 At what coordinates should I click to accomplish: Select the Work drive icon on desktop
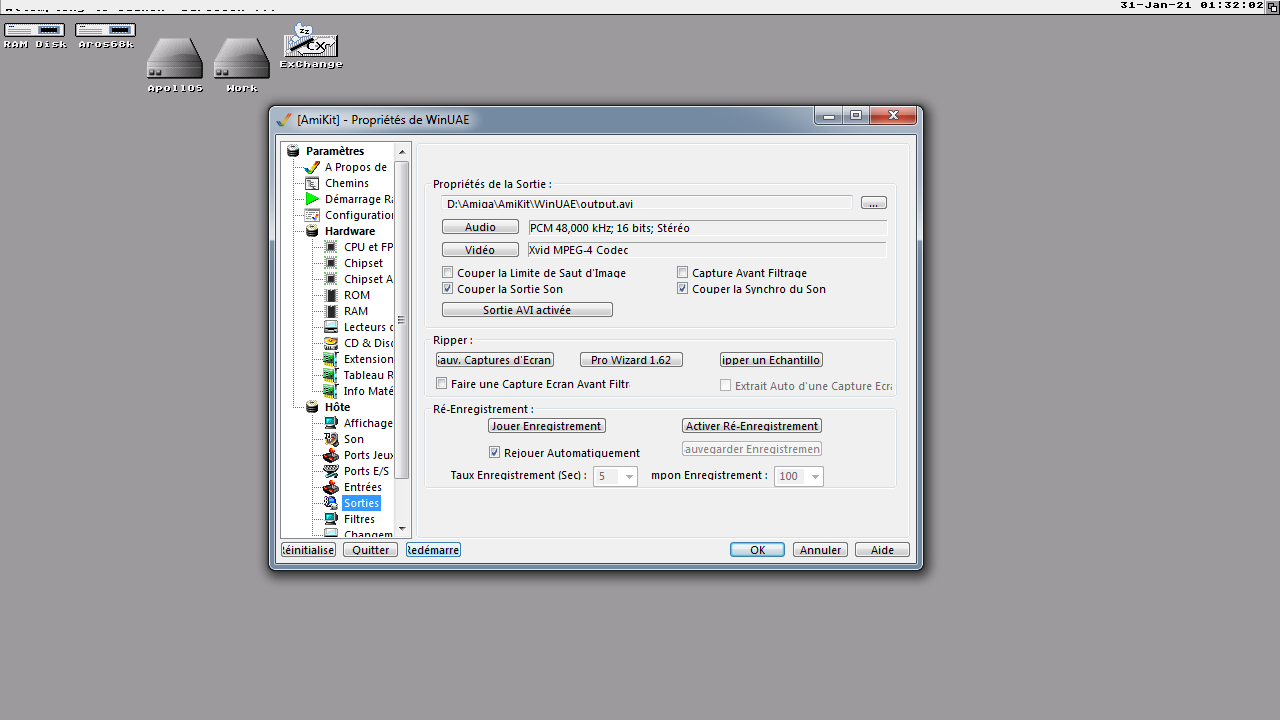(x=242, y=58)
